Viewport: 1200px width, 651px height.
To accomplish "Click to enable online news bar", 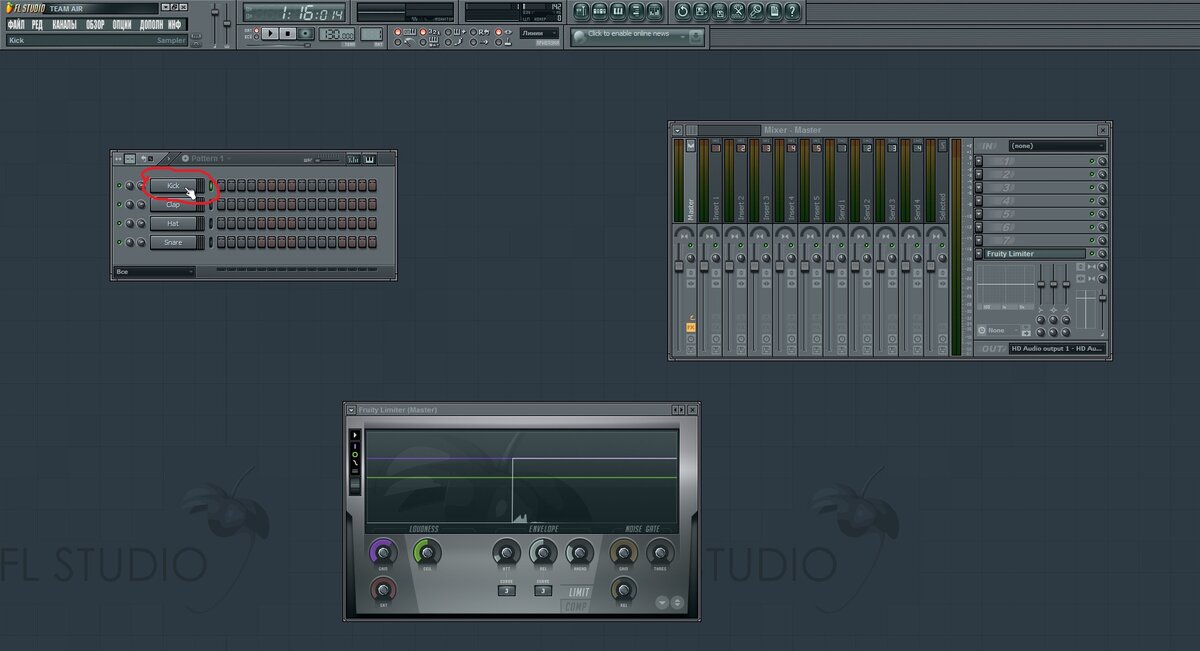I will (637, 35).
